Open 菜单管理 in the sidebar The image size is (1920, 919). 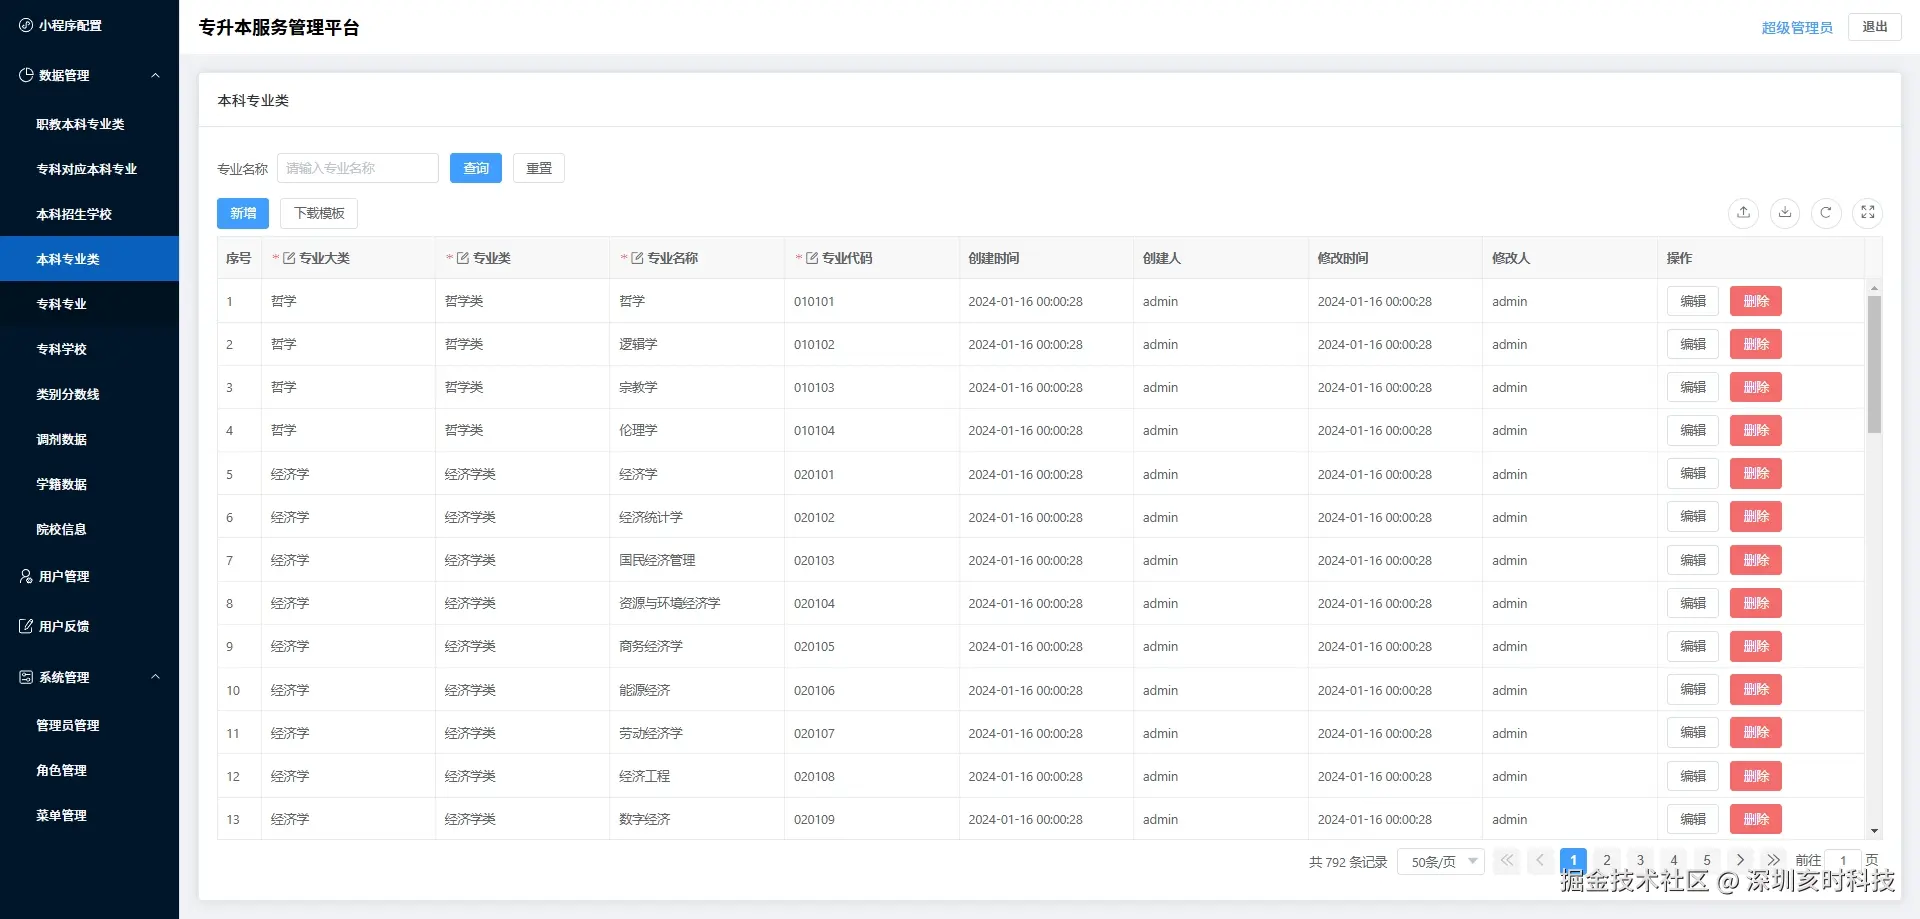point(90,815)
